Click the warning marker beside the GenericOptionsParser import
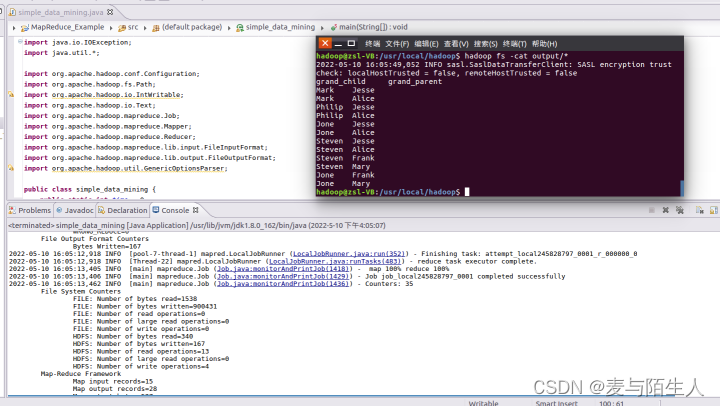Screen dimensions: 720x407 [11, 168]
